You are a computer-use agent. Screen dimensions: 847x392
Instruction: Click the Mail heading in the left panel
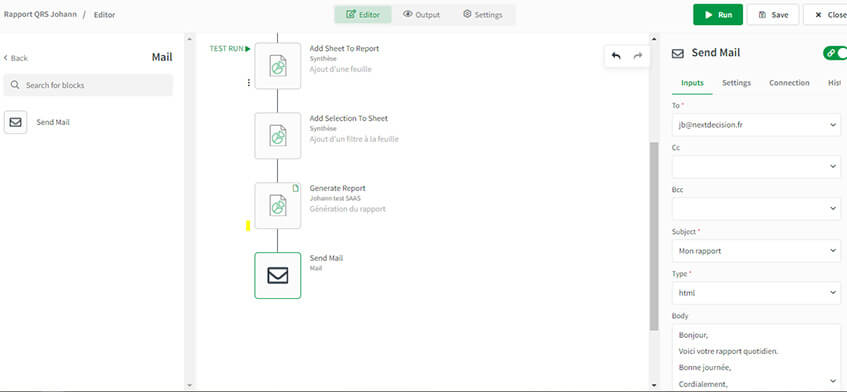pos(162,57)
